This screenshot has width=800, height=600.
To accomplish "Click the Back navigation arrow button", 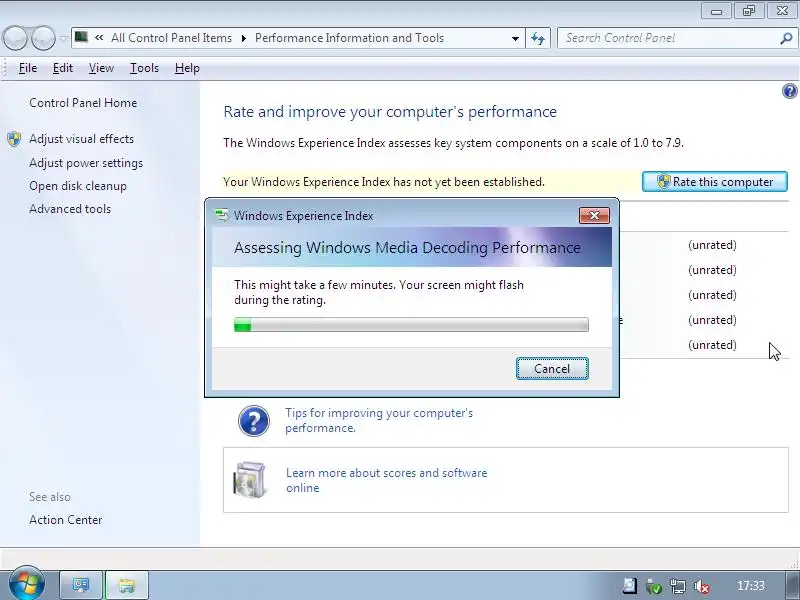I will click(15, 38).
